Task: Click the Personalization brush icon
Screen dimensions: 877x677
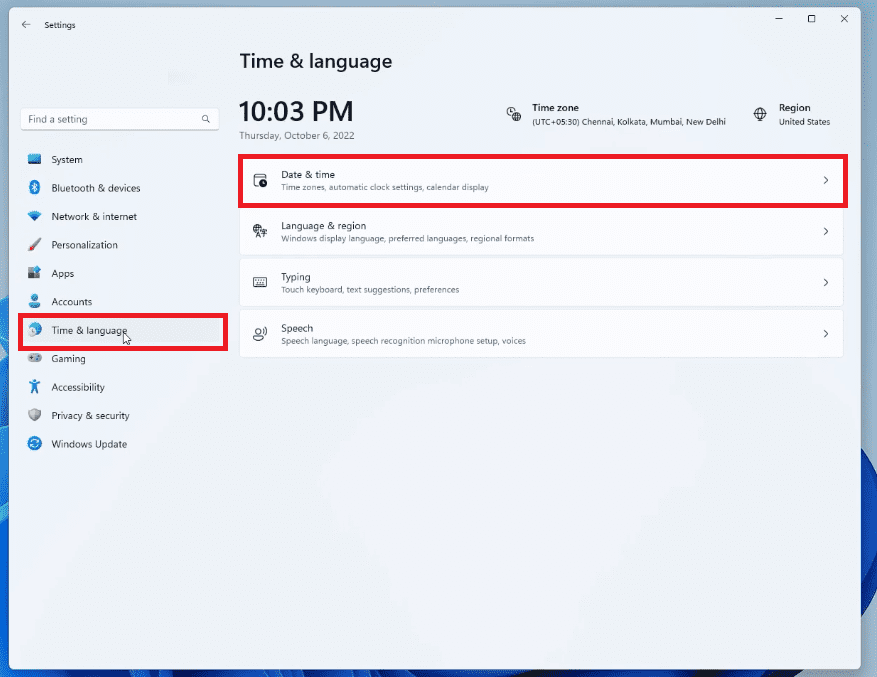Action: click(35, 244)
